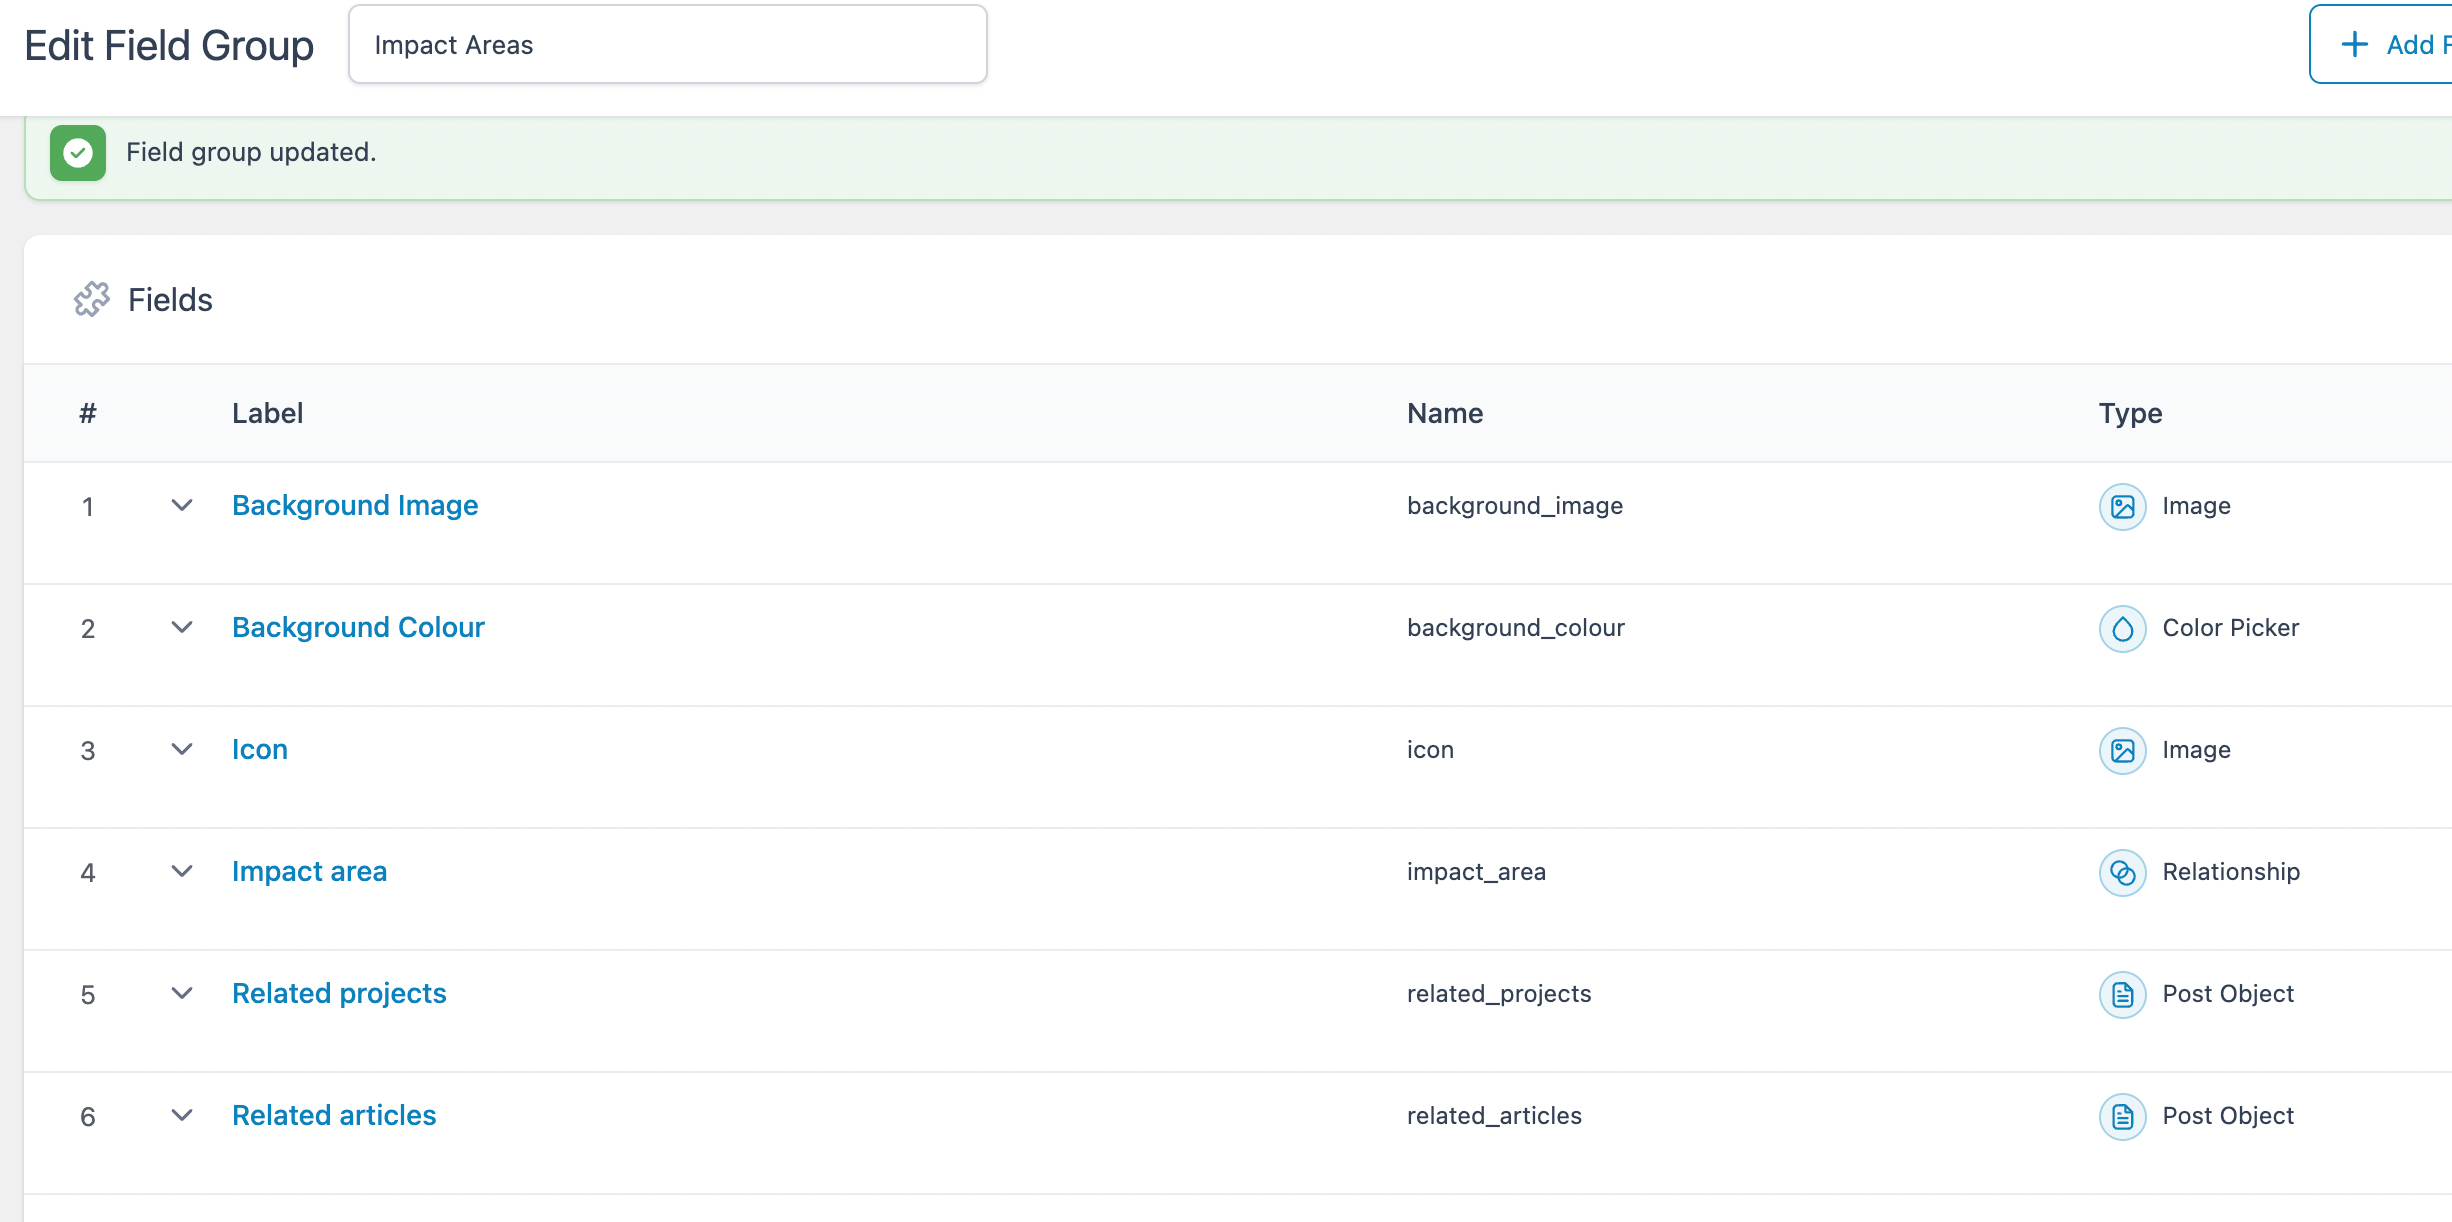Click the Fields puzzle piece icon
This screenshot has height=1222, width=2452.
pyautogui.click(x=91, y=299)
